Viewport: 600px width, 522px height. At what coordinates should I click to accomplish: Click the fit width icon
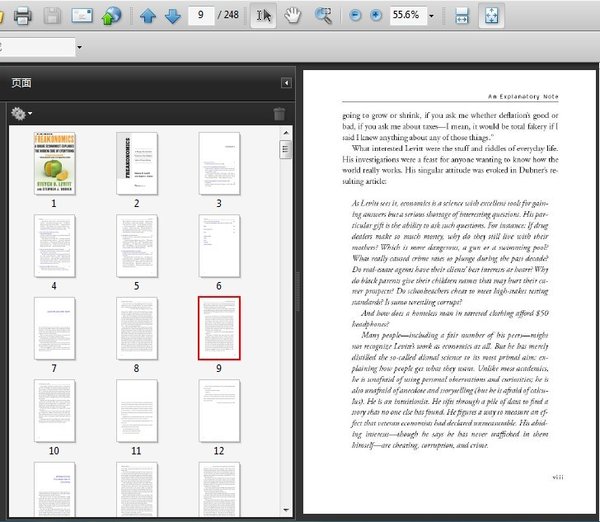coord(462,16)
